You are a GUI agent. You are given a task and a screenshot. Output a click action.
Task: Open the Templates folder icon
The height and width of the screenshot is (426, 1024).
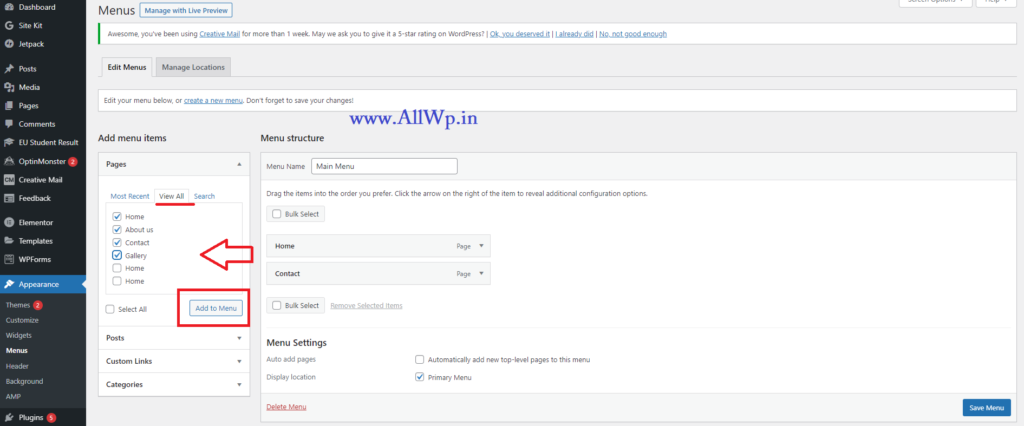pyautogui.click(x=9, y=240)
